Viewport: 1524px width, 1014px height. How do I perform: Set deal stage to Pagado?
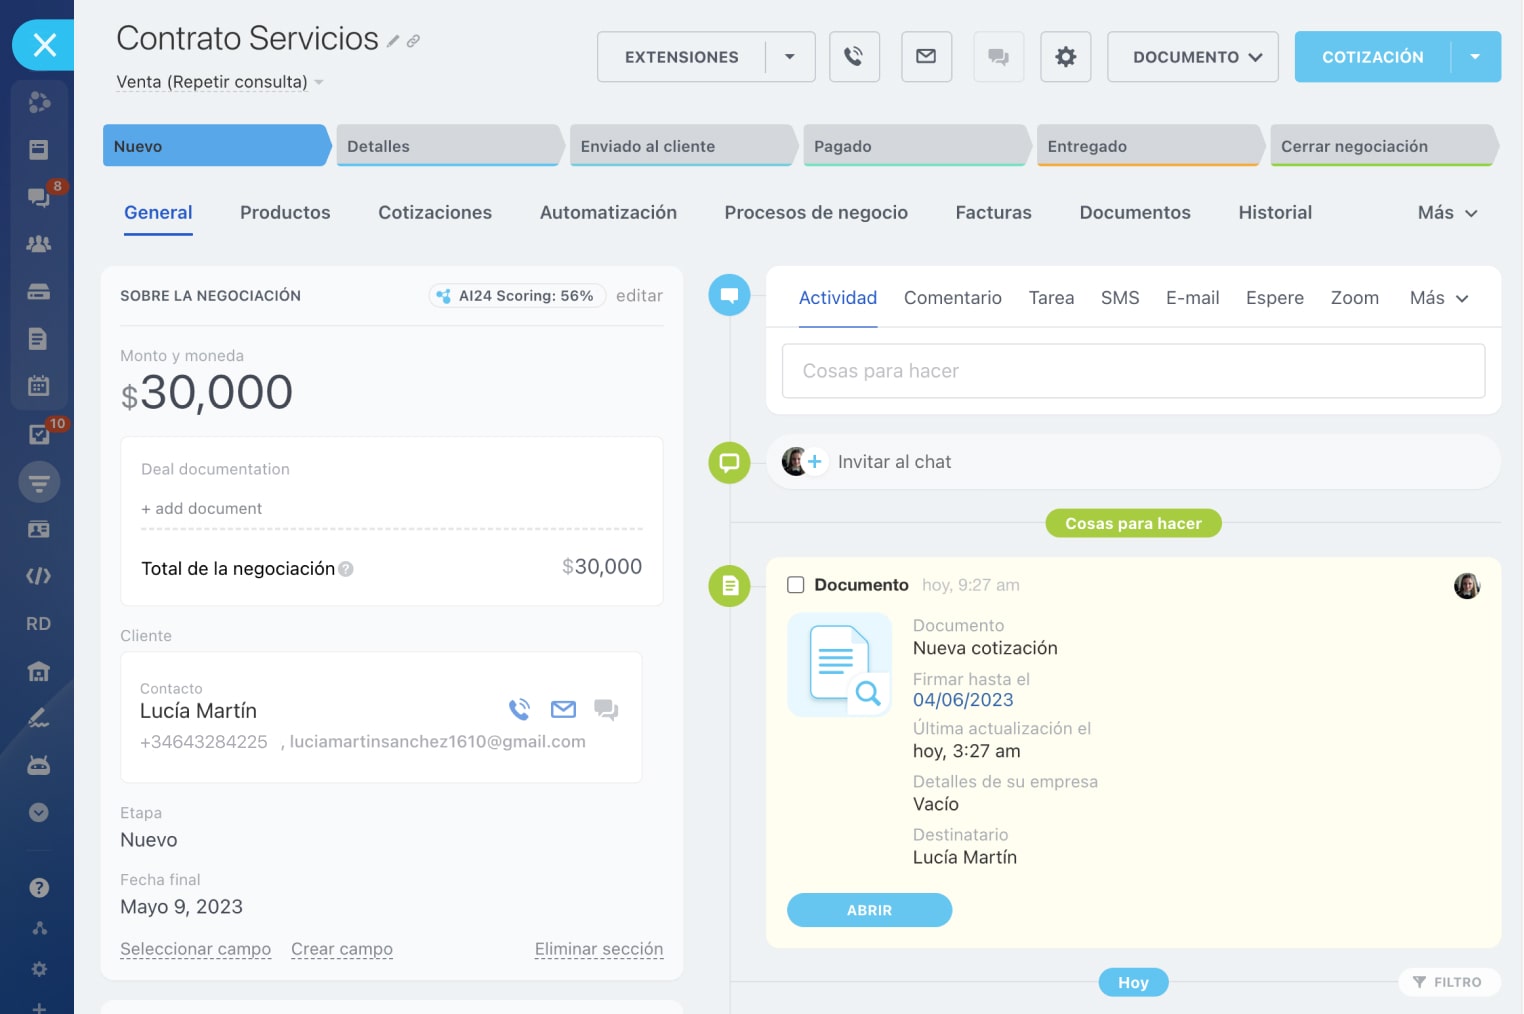click(x=914, y=146)
